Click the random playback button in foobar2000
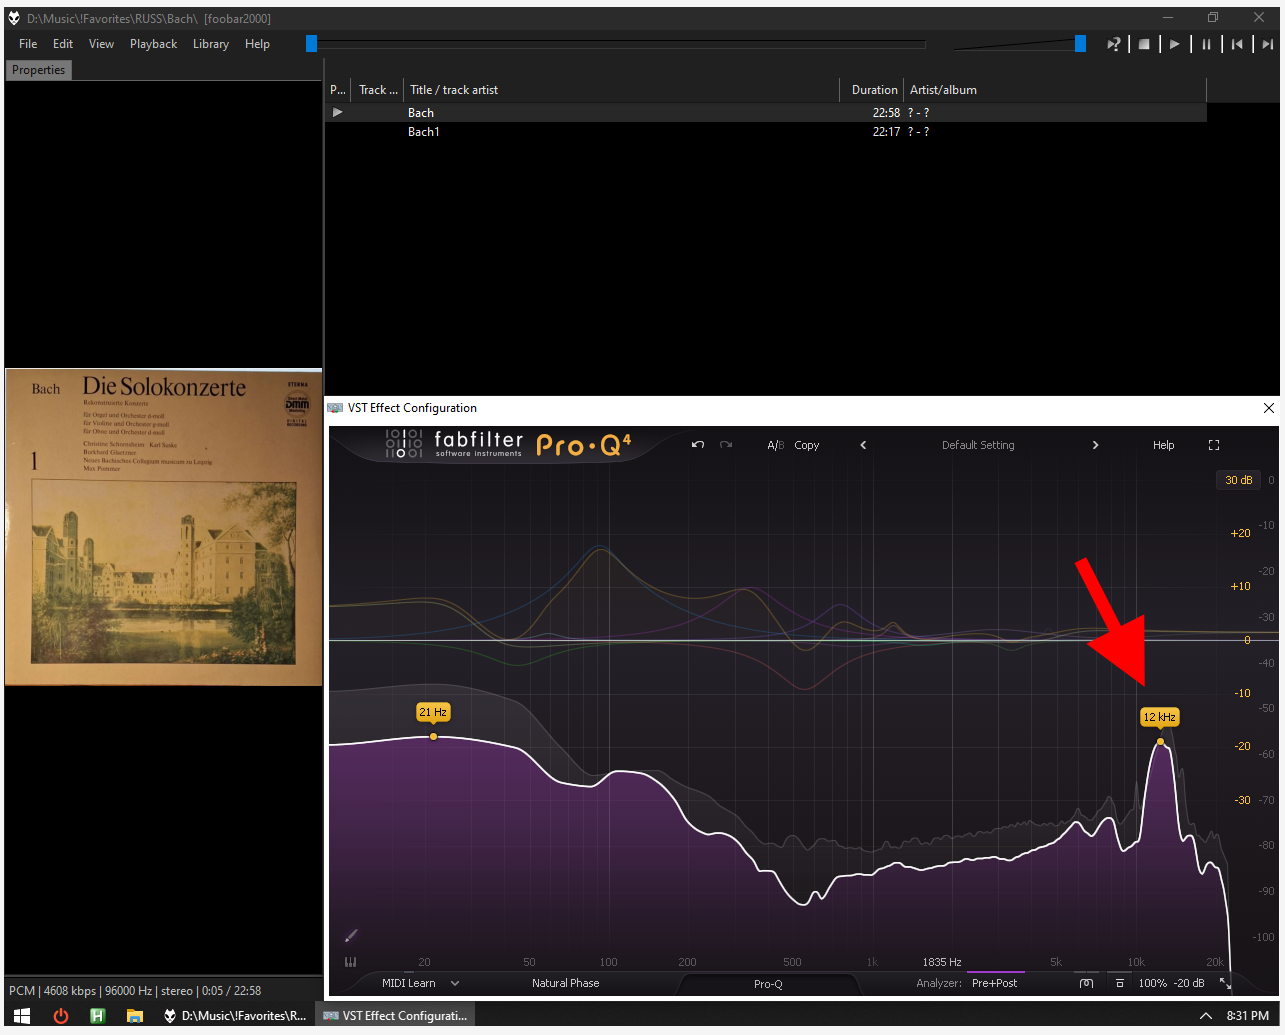 click(x=1113, y=44)
